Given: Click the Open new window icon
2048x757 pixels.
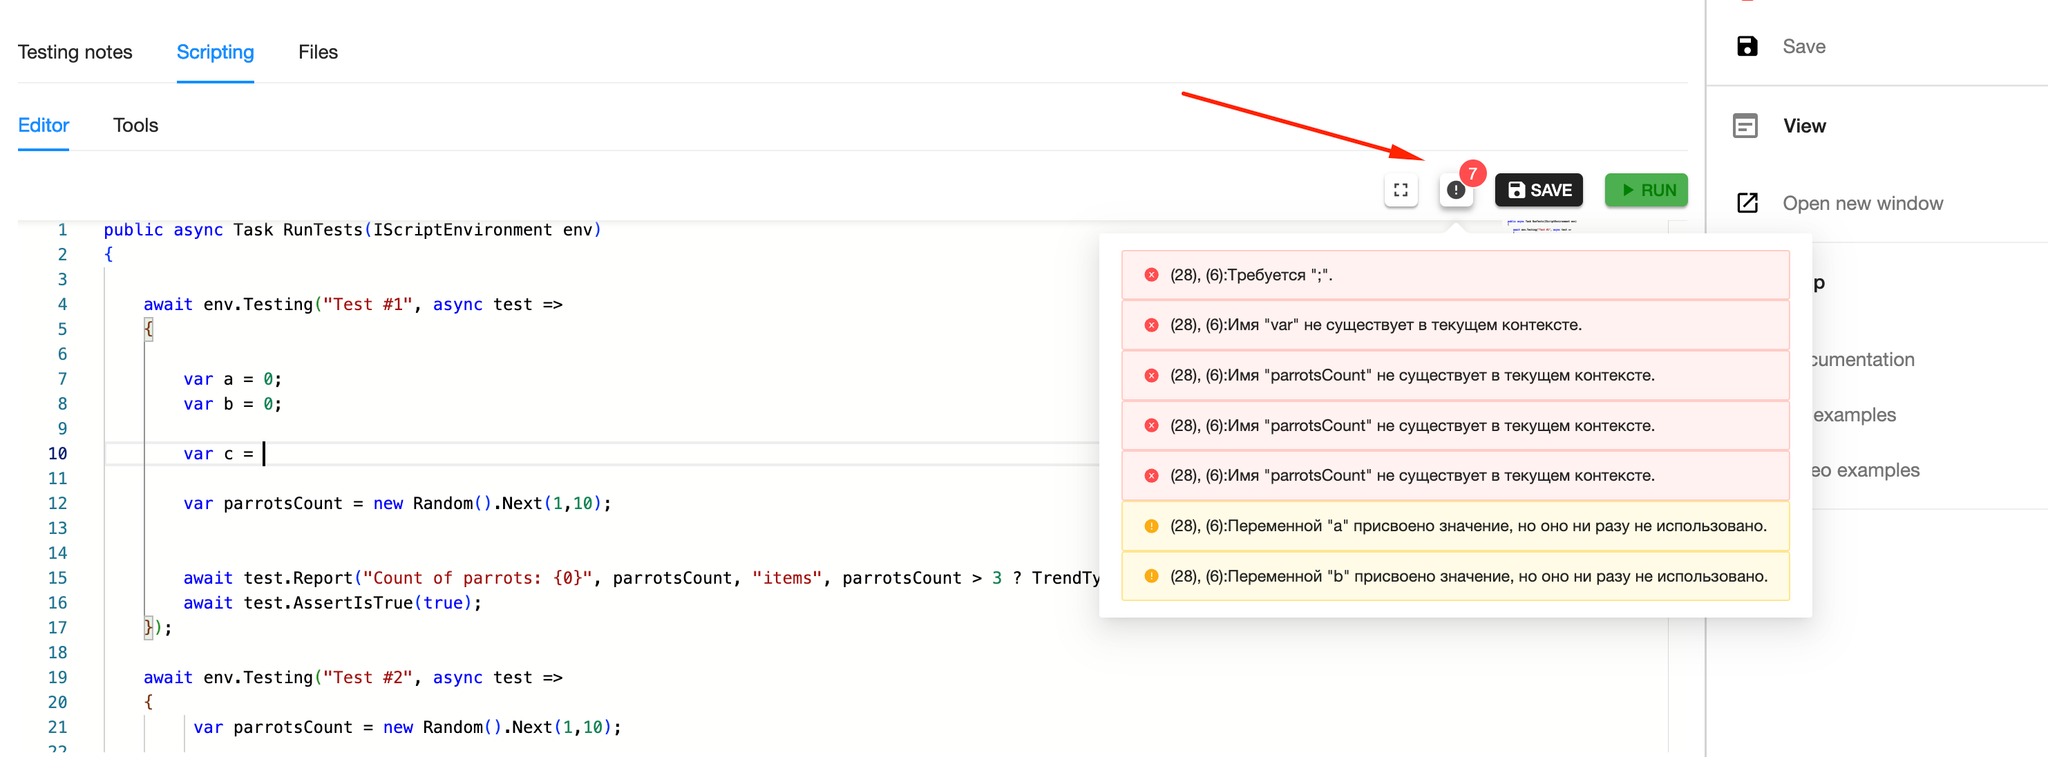Looking at the screenshot, I should [x=1747, y=203].
